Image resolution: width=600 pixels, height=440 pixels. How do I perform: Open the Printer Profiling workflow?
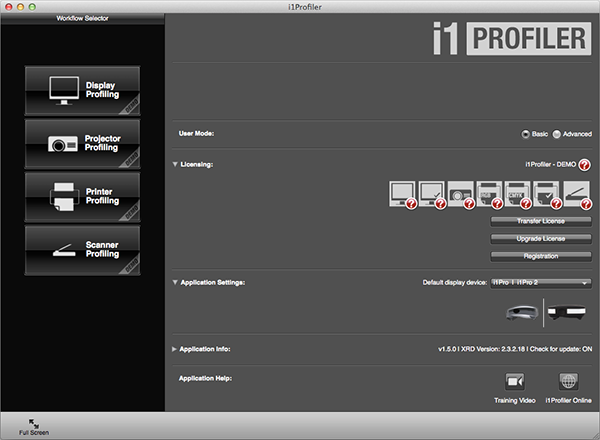(x=82, y=197)
